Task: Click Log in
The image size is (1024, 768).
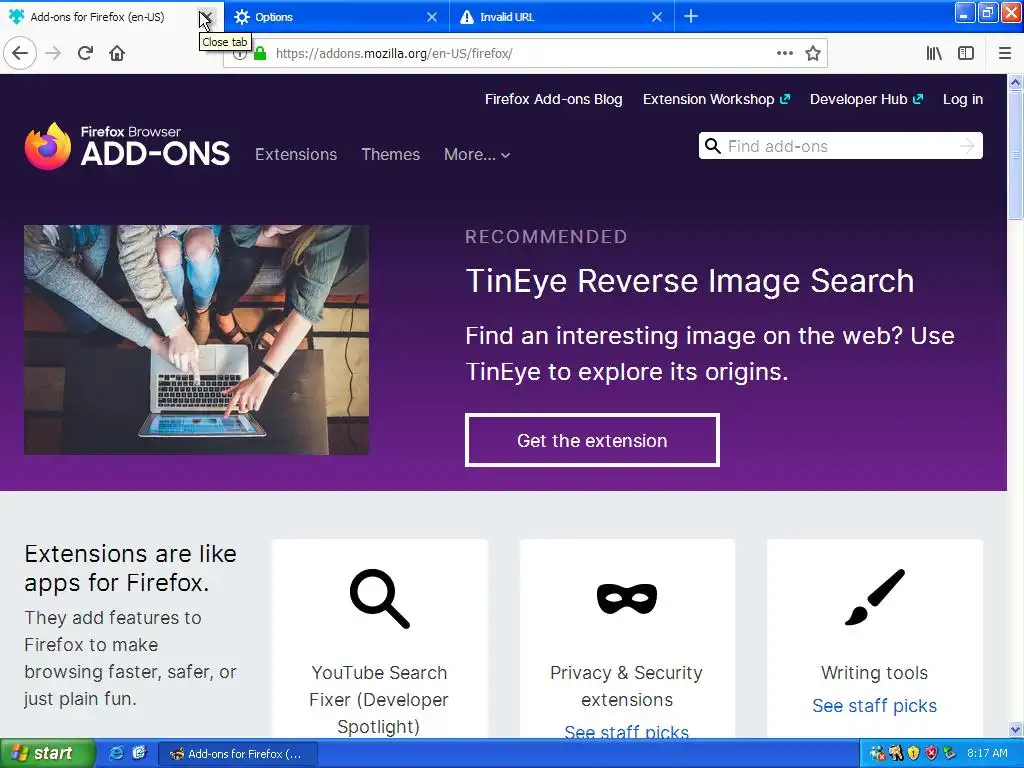Action: click(x=963, y=99)
